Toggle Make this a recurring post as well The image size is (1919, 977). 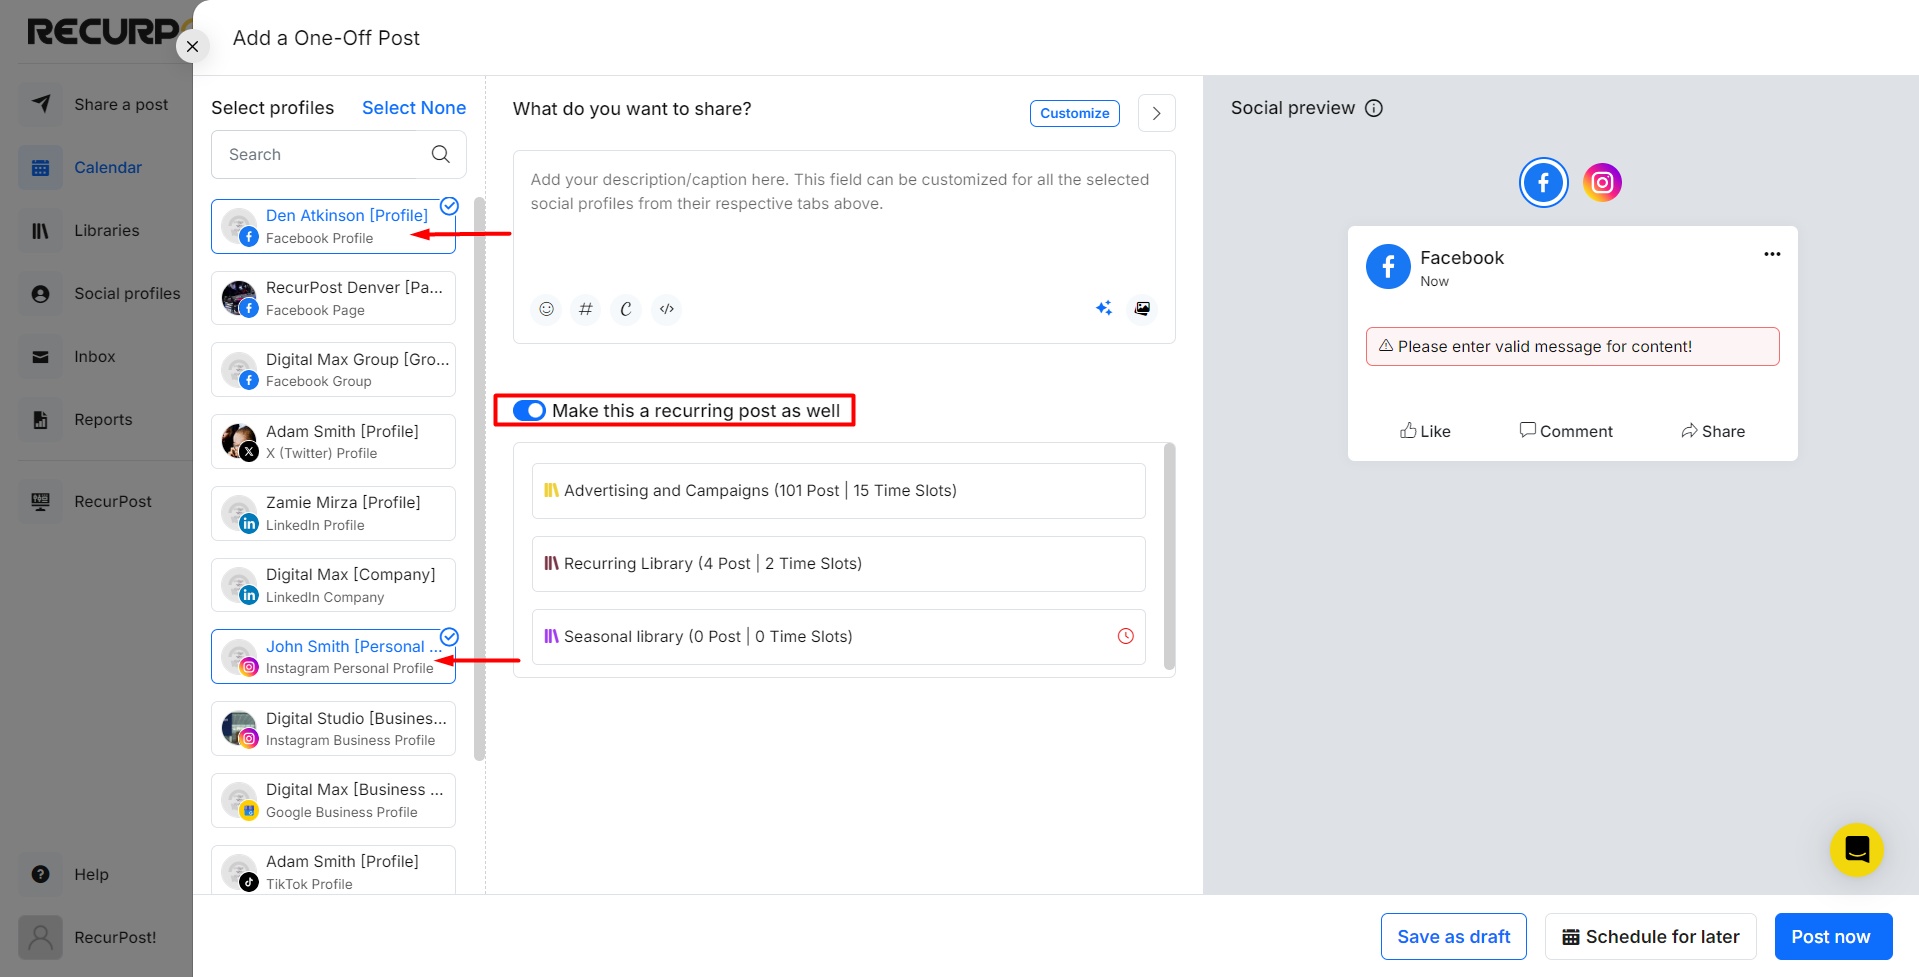pyautogui.click(x=529, y=410)
